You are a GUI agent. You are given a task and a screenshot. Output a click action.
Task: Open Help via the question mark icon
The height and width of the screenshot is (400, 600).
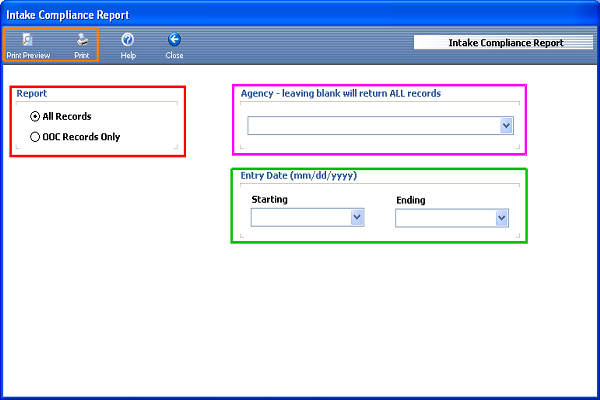pyautogui.click(x=128, y=40)
